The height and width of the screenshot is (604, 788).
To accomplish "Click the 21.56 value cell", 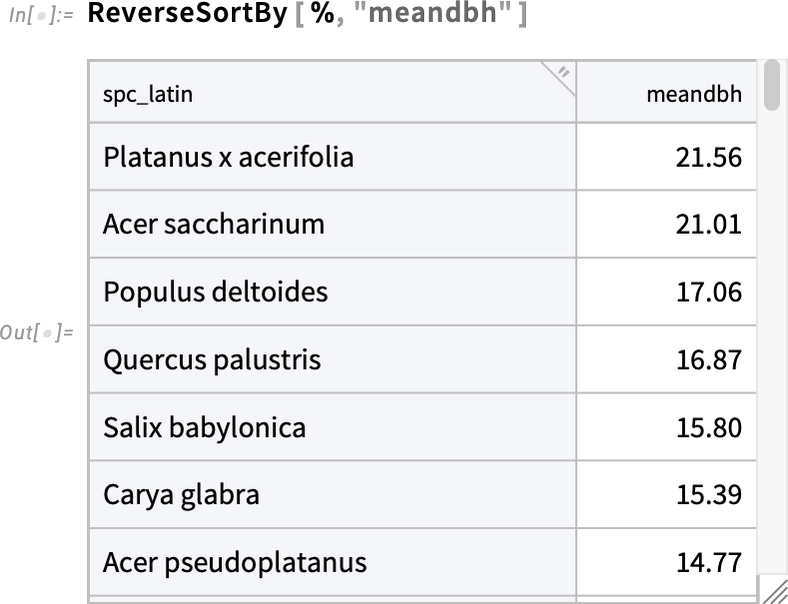I will tap(666, 157).
